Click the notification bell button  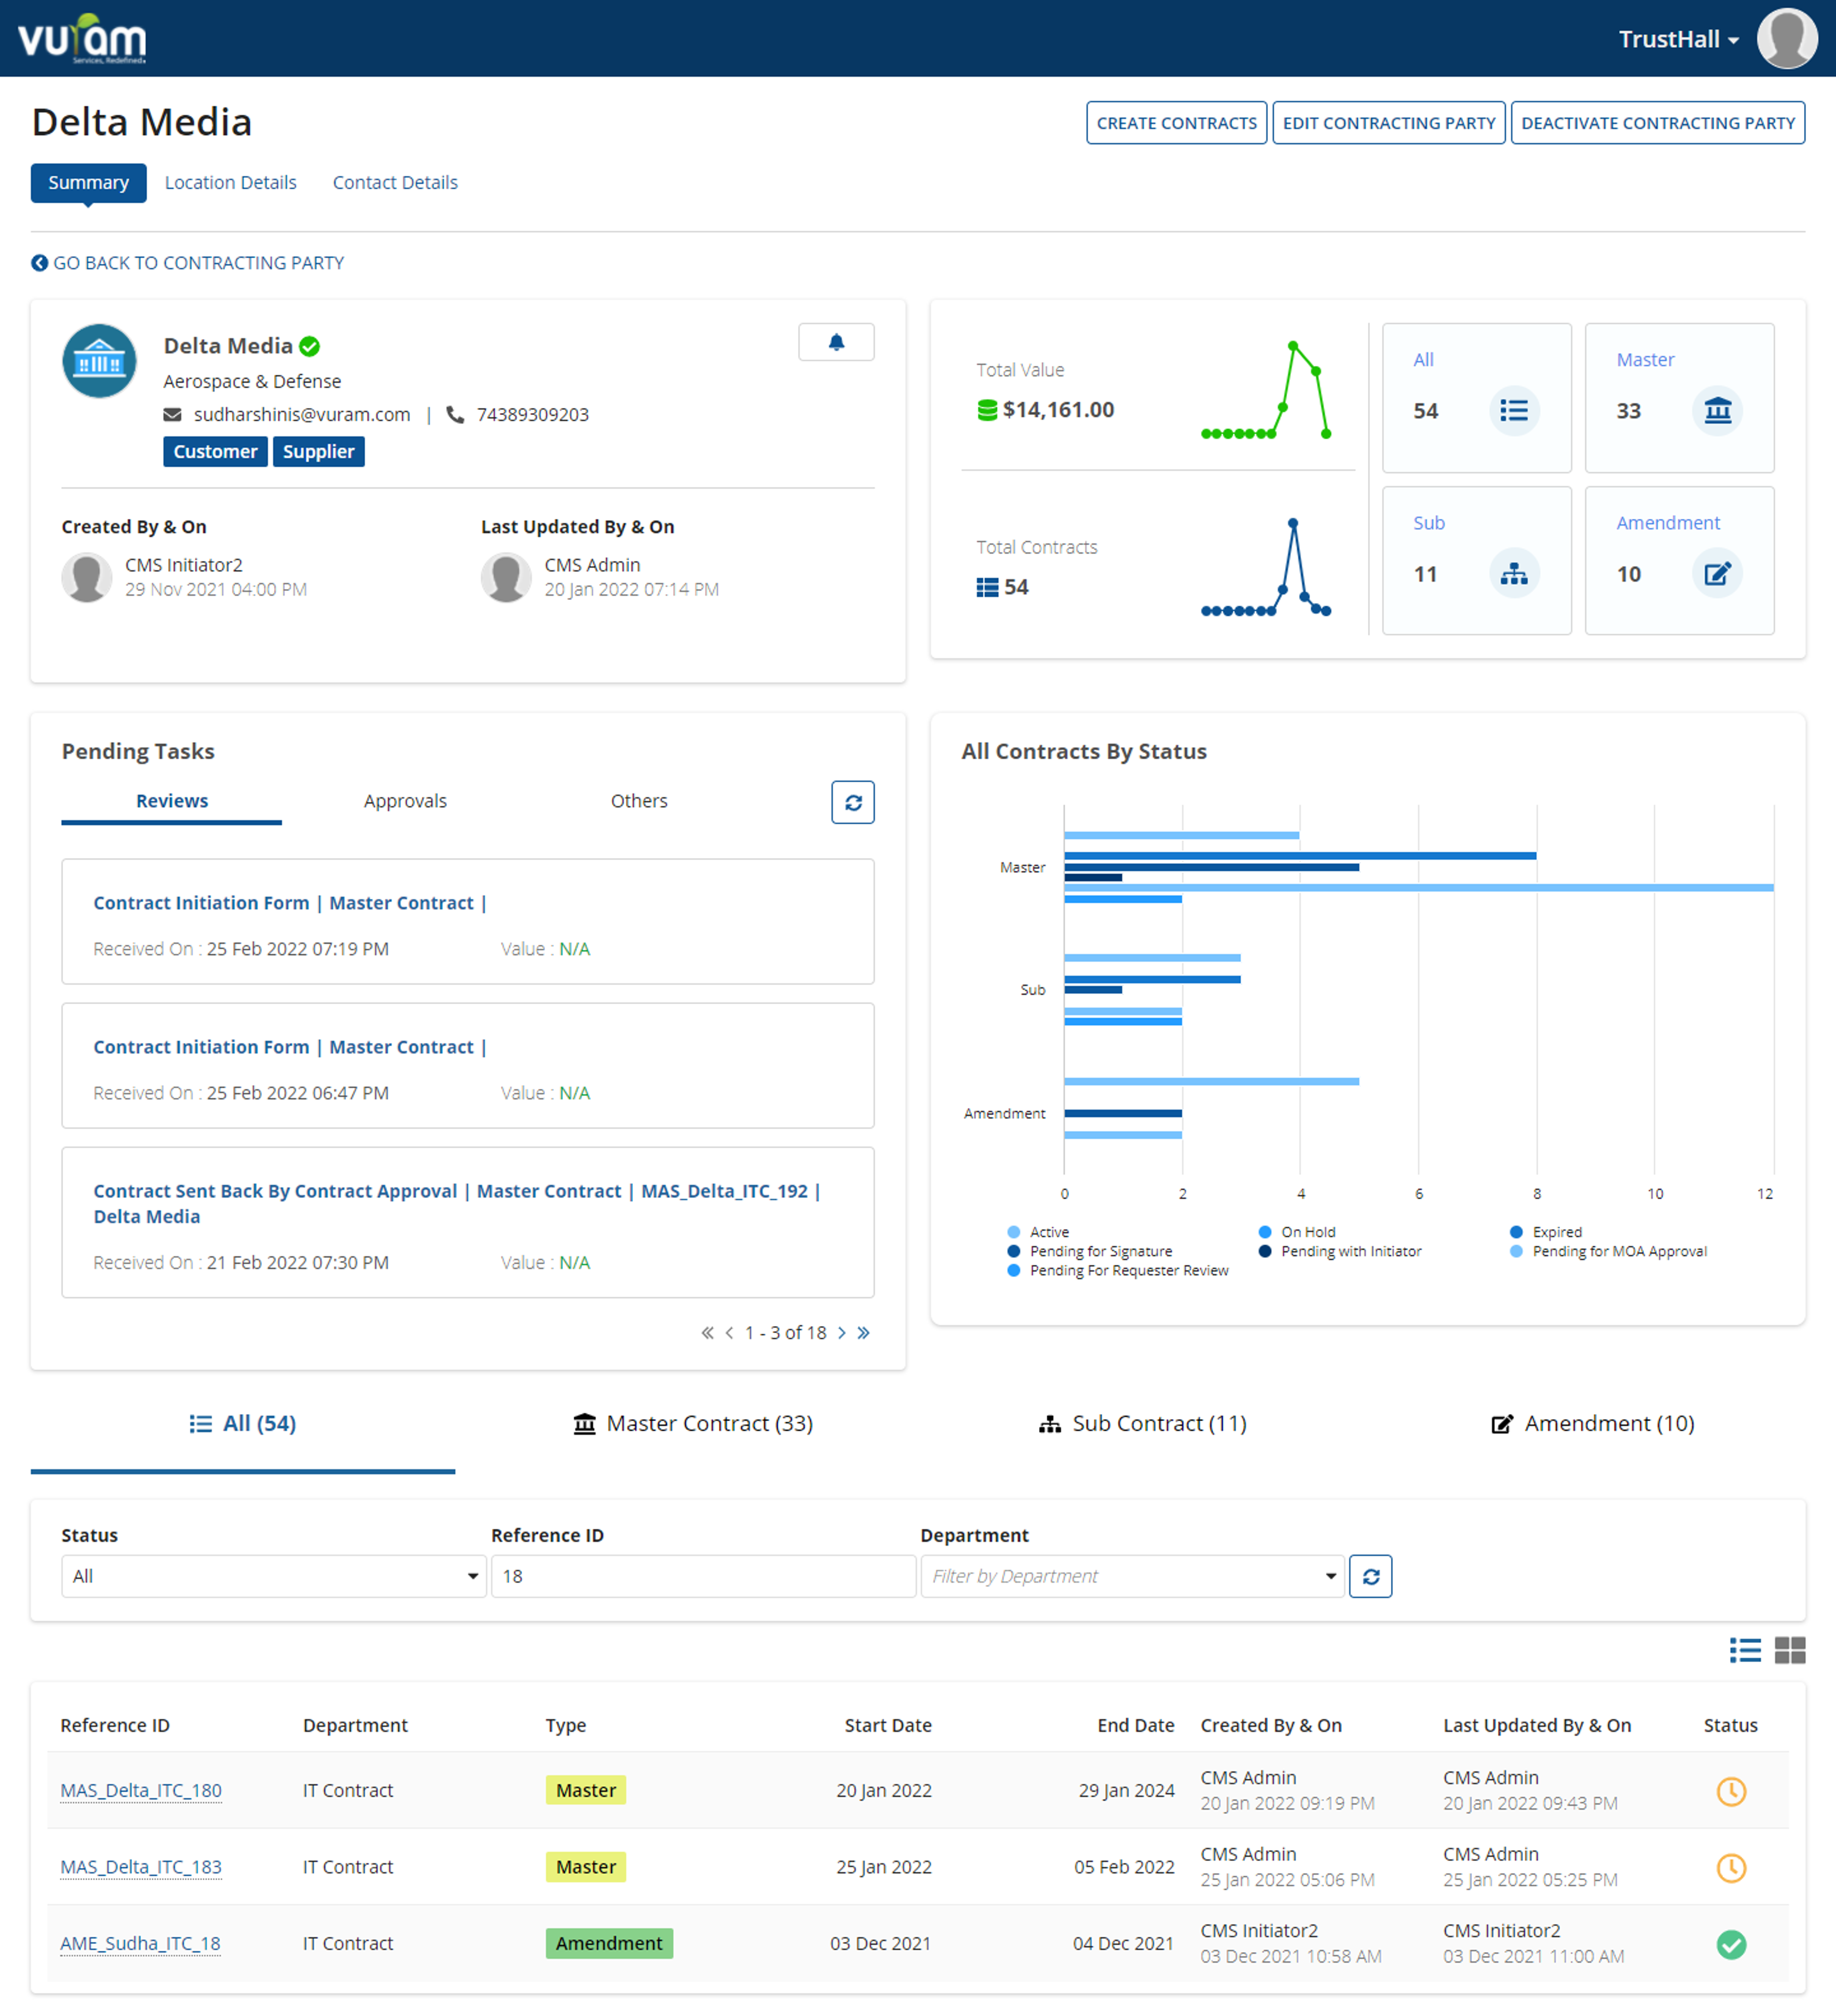point(836,342)
